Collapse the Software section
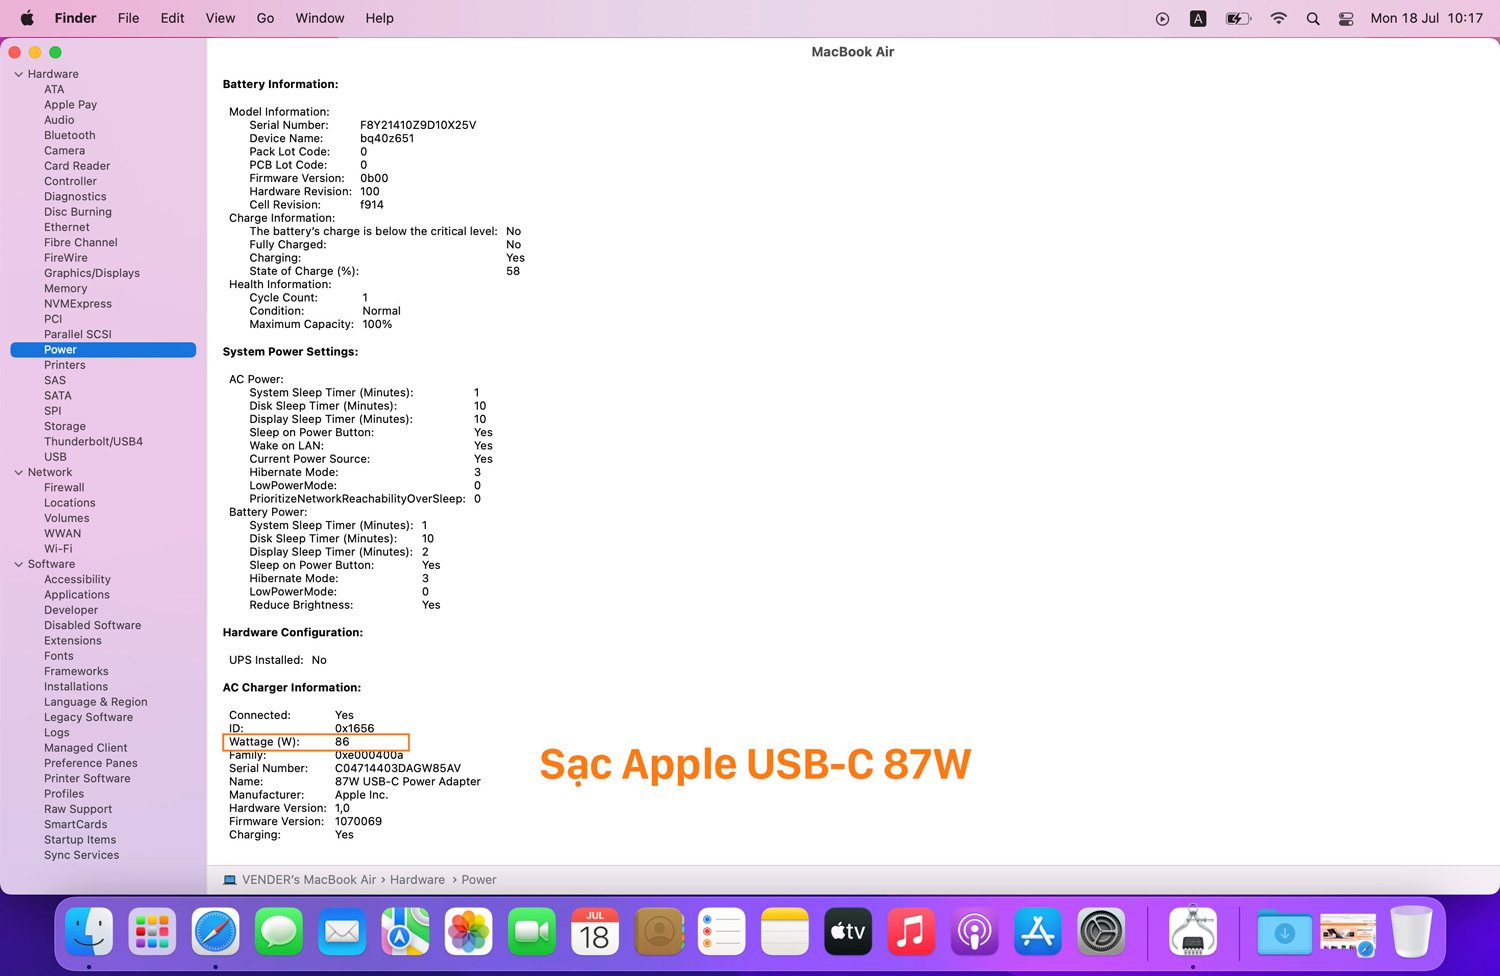 point(18,564)
